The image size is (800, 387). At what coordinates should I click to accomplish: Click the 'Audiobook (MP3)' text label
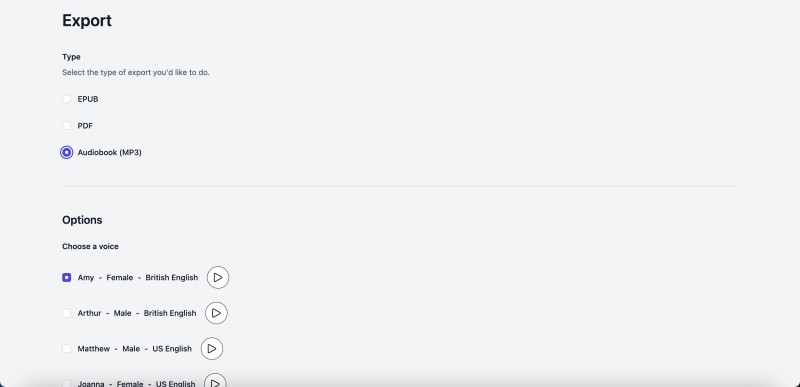point(109,152)
